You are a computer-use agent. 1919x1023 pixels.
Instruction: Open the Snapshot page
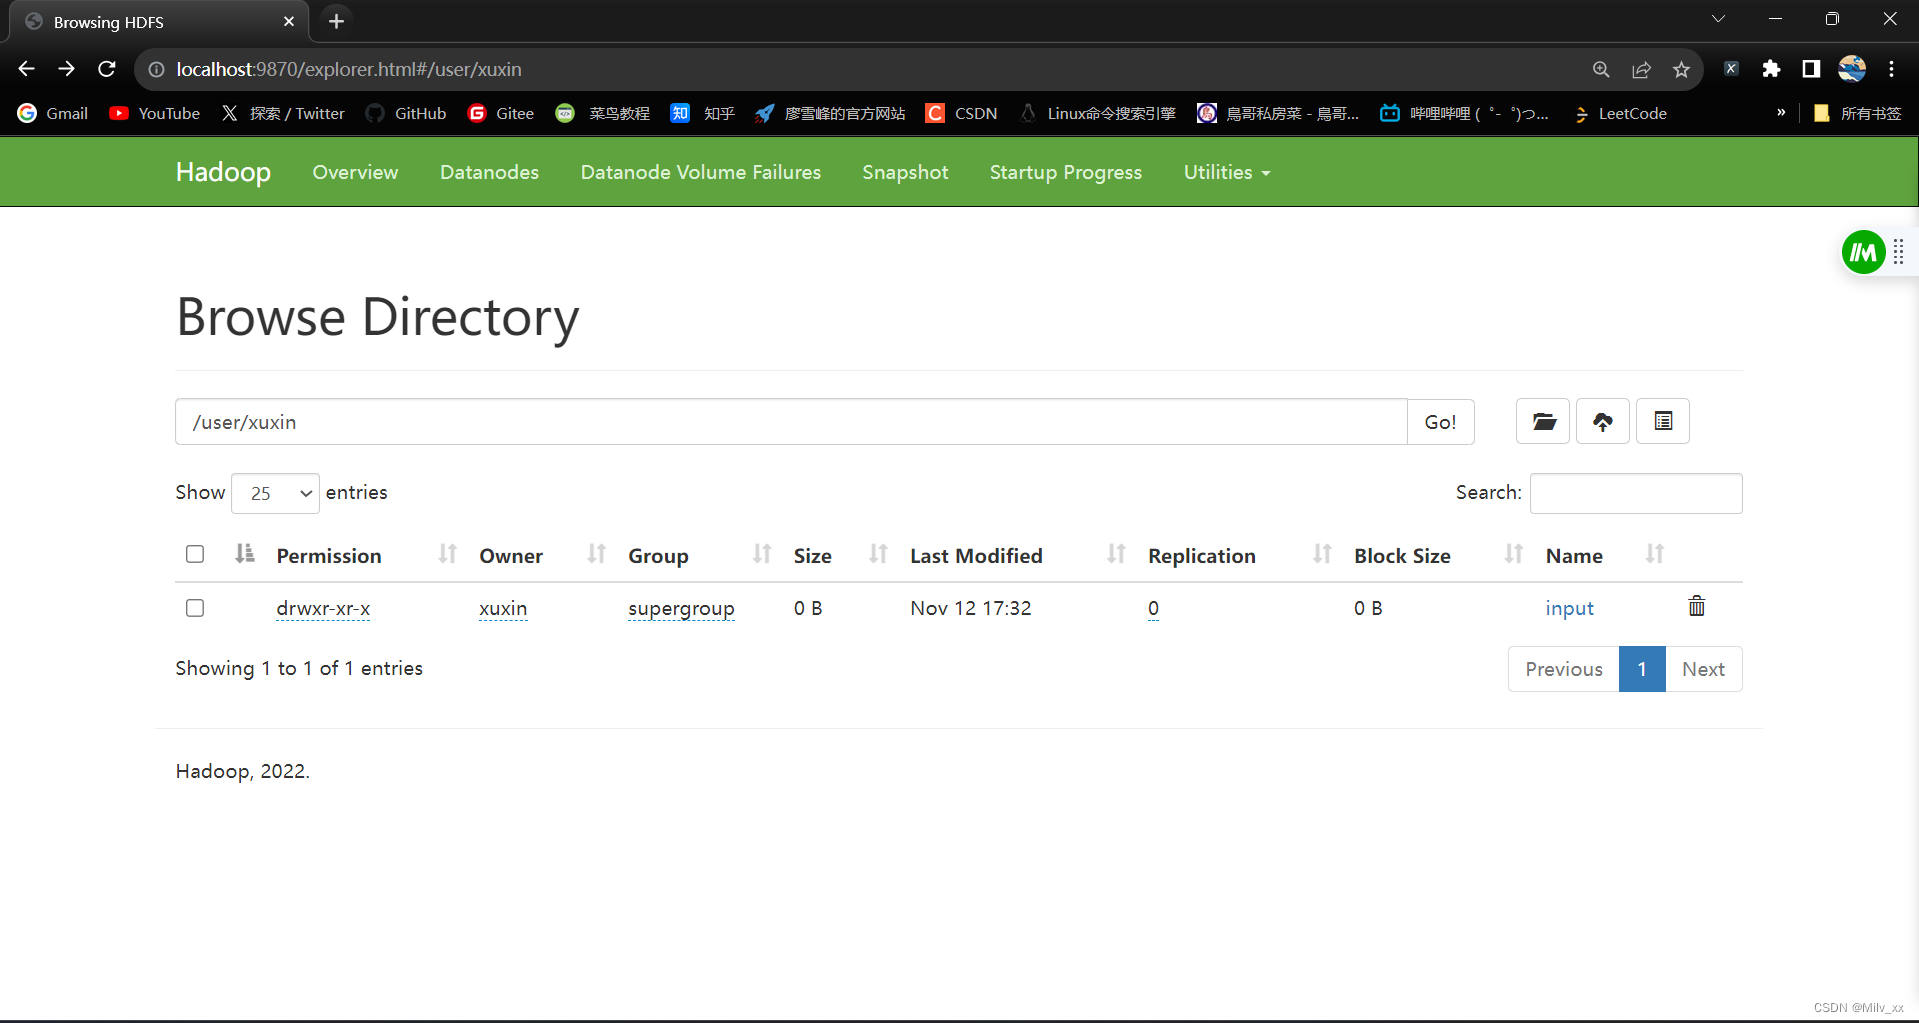904,172
